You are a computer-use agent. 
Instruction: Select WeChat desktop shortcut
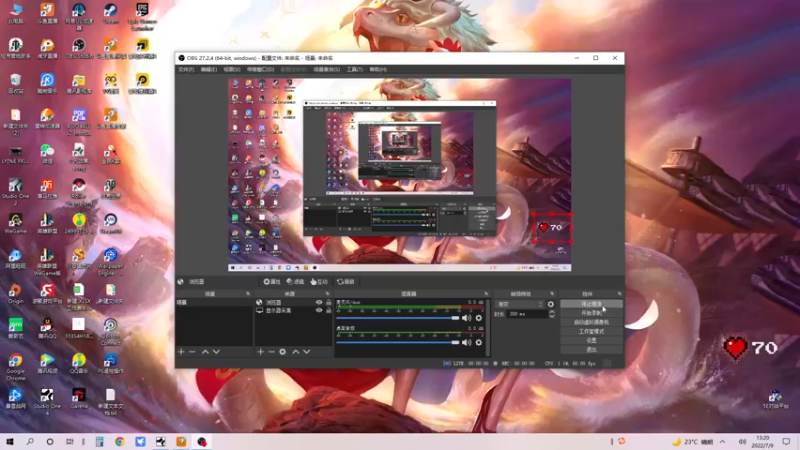click(47, 154)
